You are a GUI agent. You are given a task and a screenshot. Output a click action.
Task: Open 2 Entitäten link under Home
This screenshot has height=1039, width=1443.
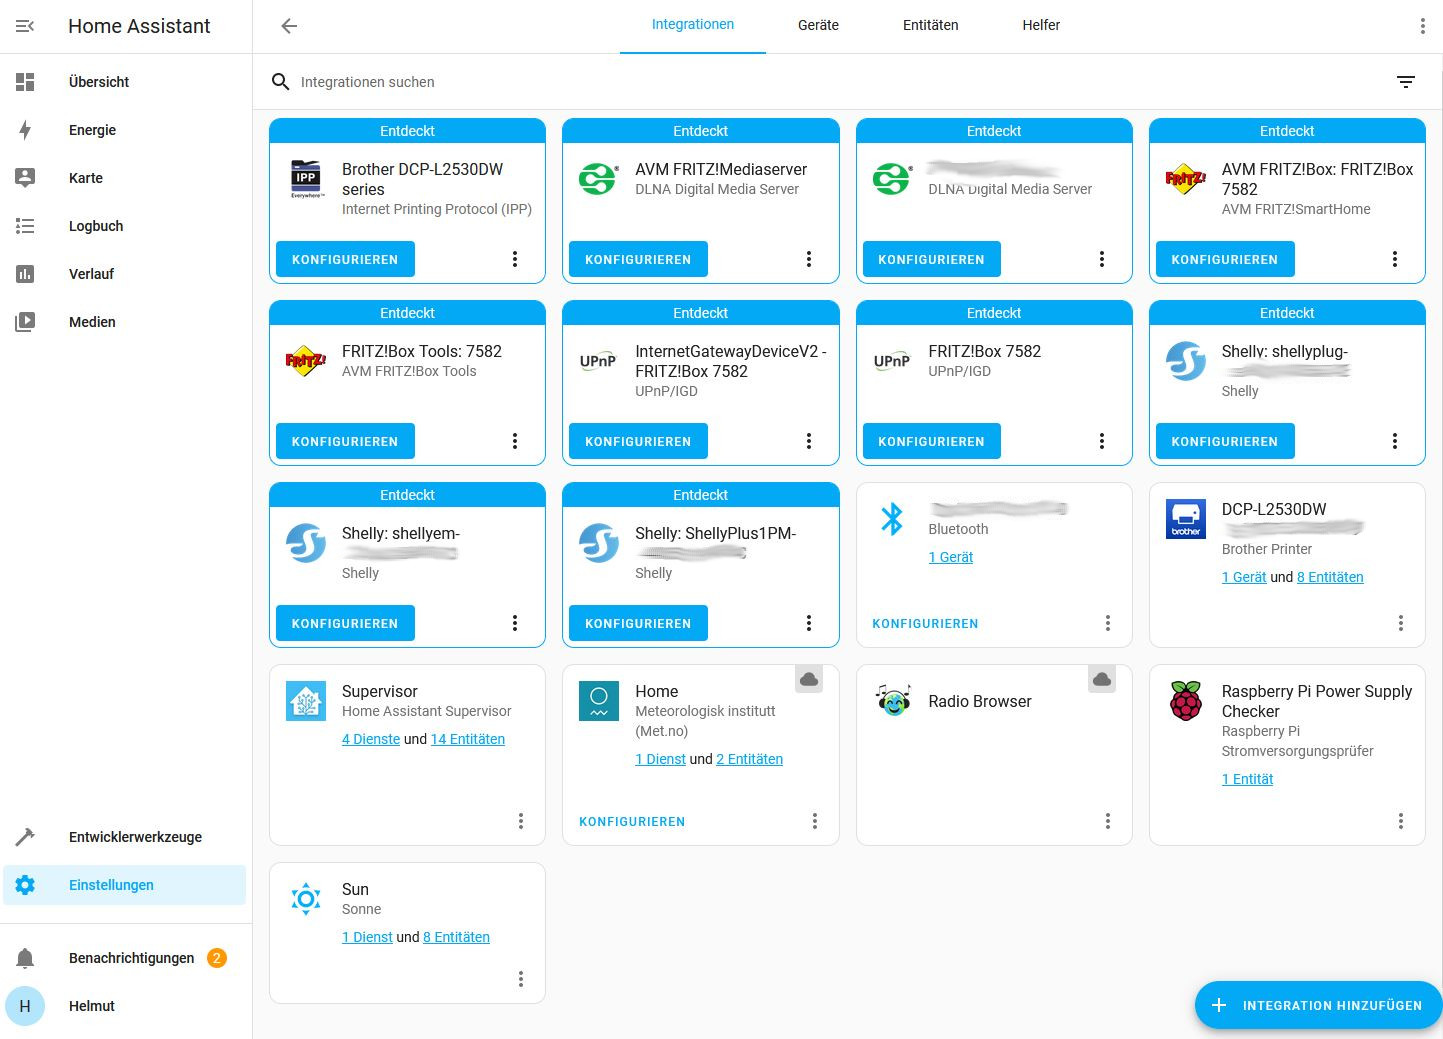pos(750,759)
